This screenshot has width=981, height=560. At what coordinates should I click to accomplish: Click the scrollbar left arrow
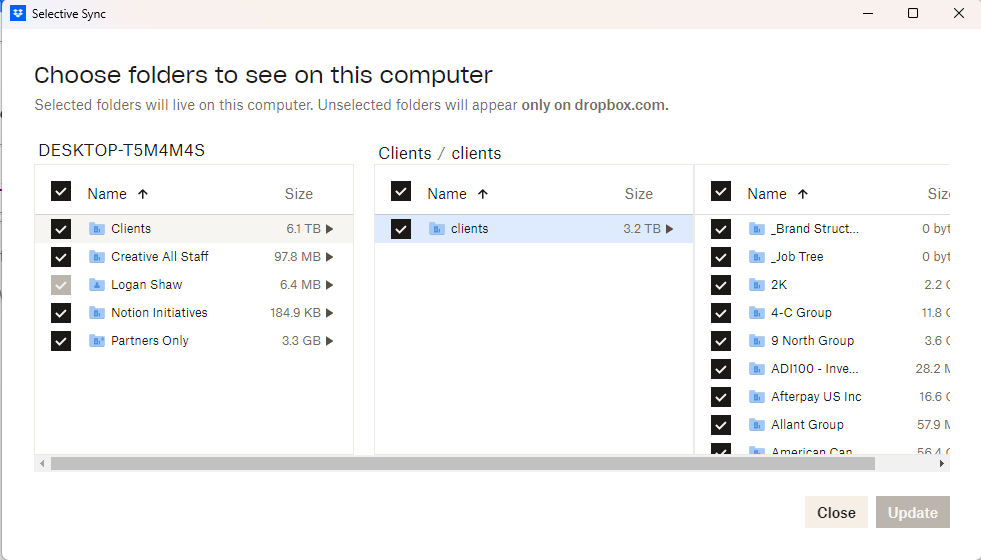(x=42, y=464)
